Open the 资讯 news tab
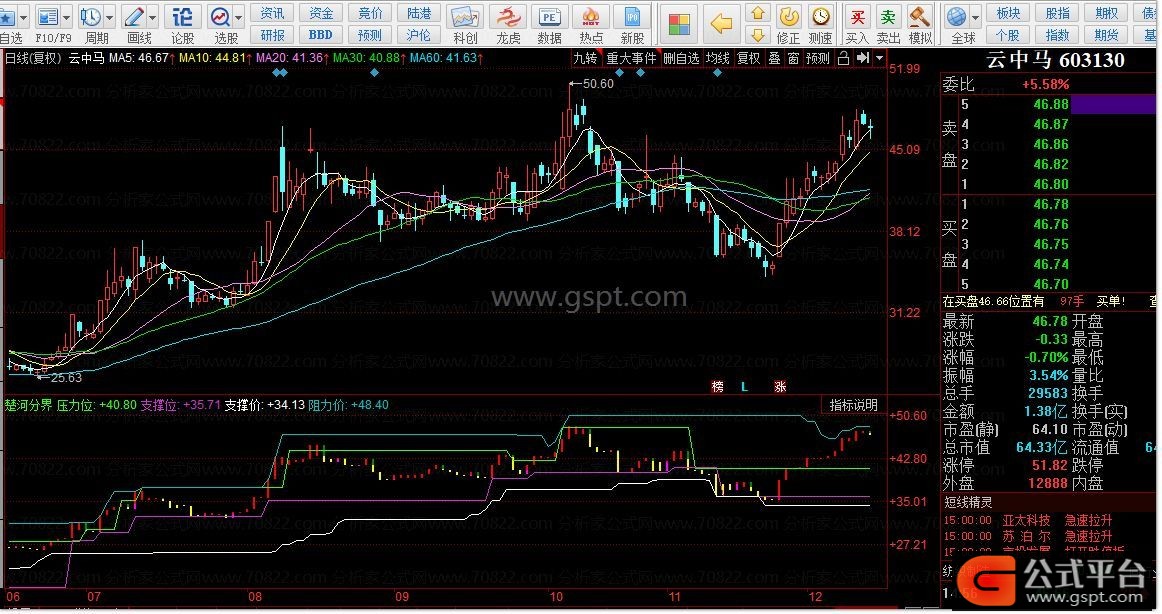1162x614 pixels. click(272, 13)
